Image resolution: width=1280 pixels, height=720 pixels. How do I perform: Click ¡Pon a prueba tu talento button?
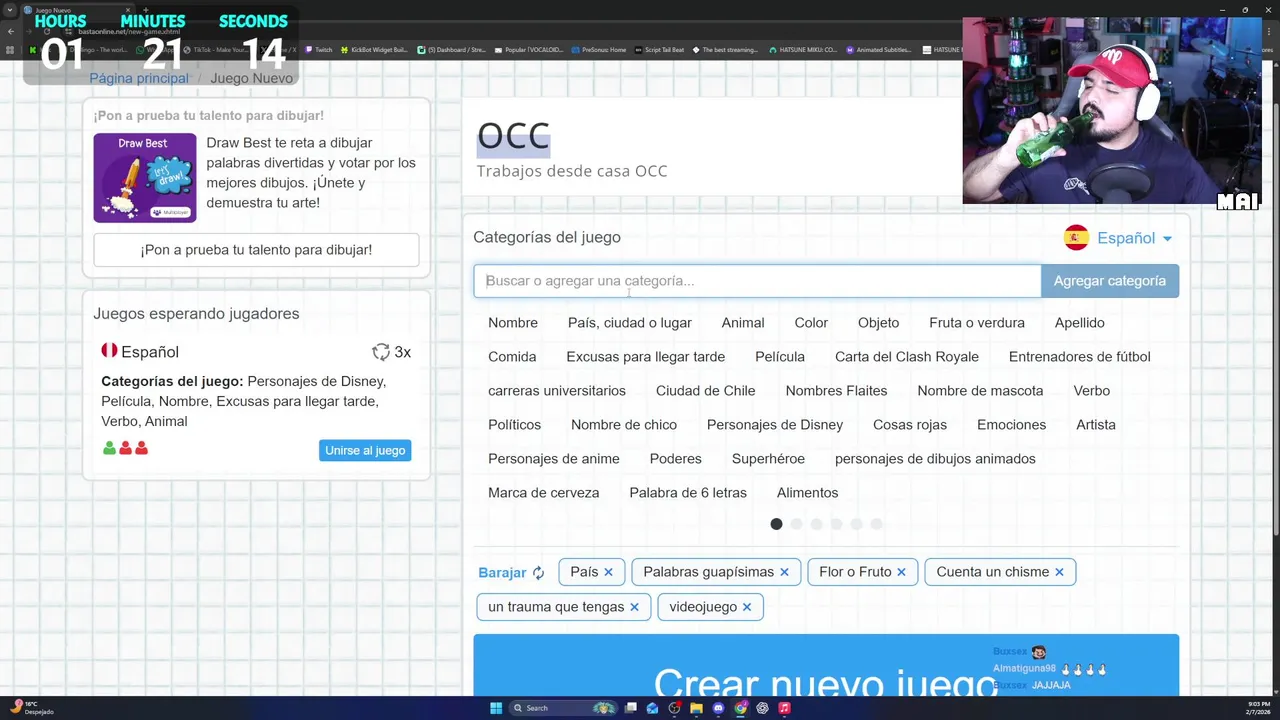click(256, 250)
